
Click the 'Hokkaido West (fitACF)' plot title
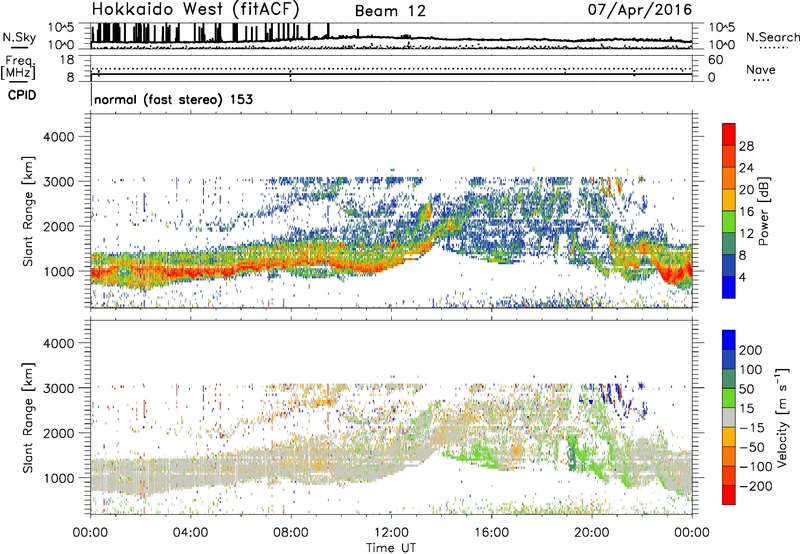coord(195,9)
